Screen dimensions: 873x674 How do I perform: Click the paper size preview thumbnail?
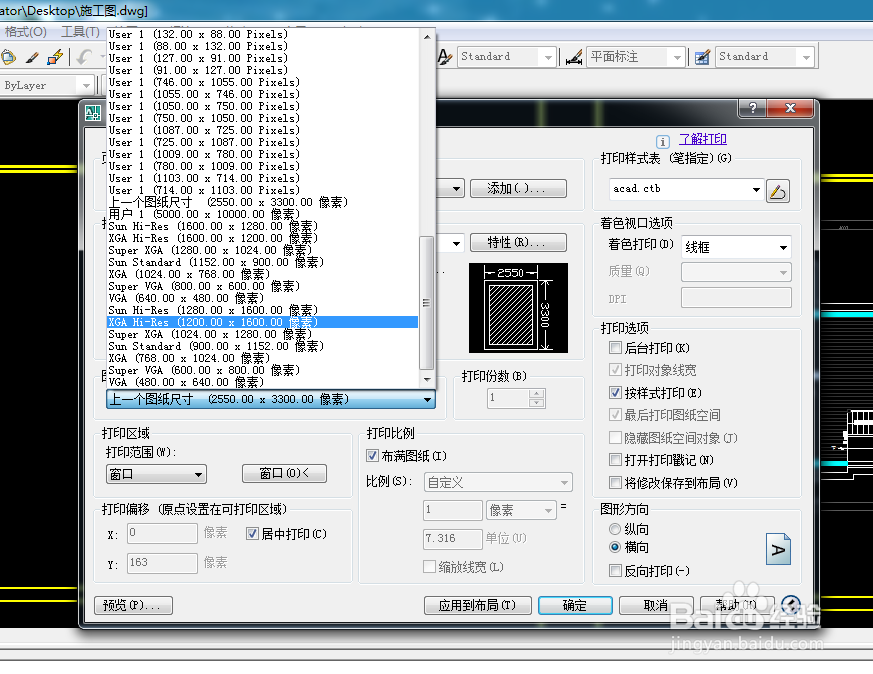point(518,308)
